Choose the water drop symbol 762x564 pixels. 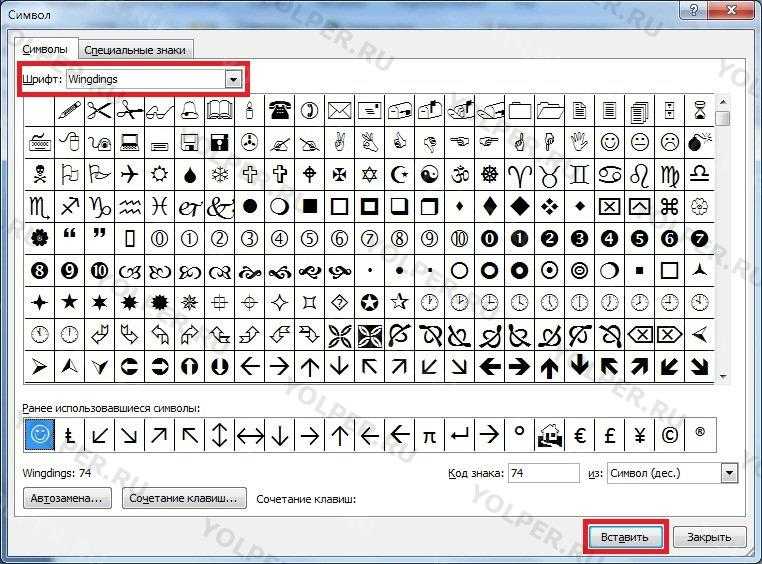pyautogui.click(x=189, y=174)
